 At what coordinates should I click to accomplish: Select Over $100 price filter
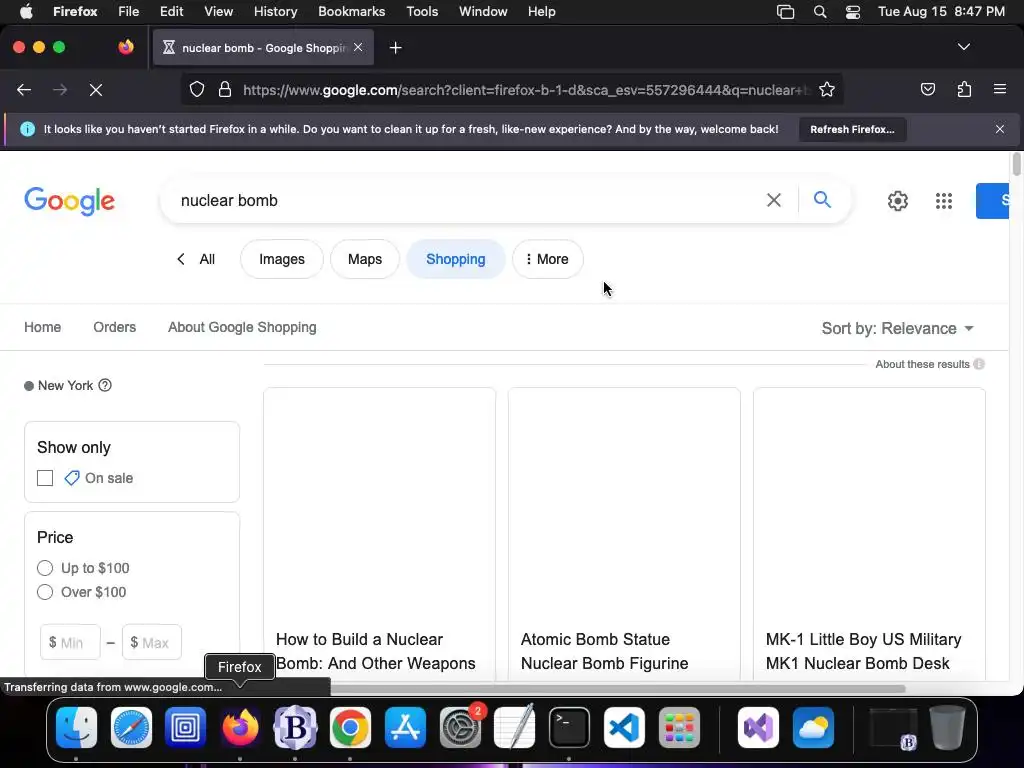pyautogui.click(x=45, y=592)
